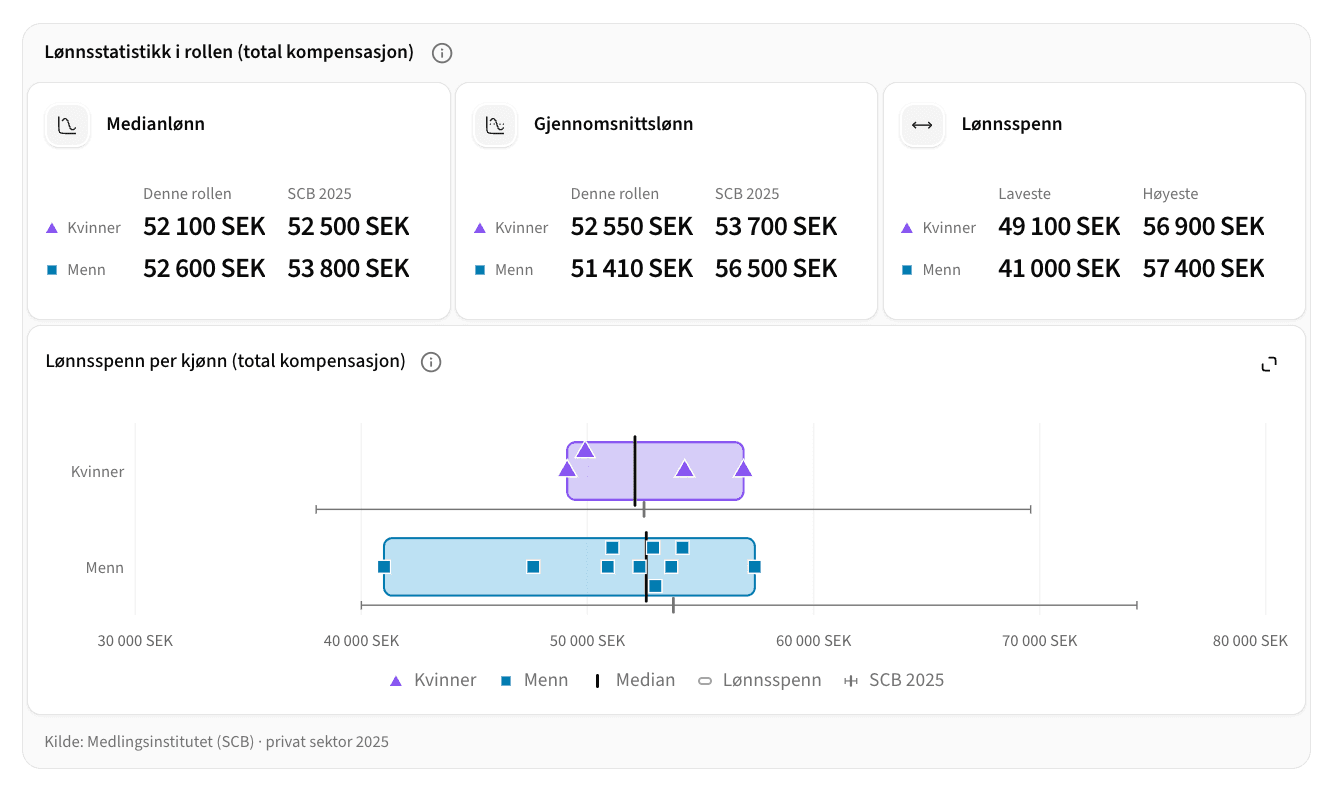Click info icon beside Lønnsspenn per kjønn heading
Viewport: 1333px width, 791px height.
(431, 362)
